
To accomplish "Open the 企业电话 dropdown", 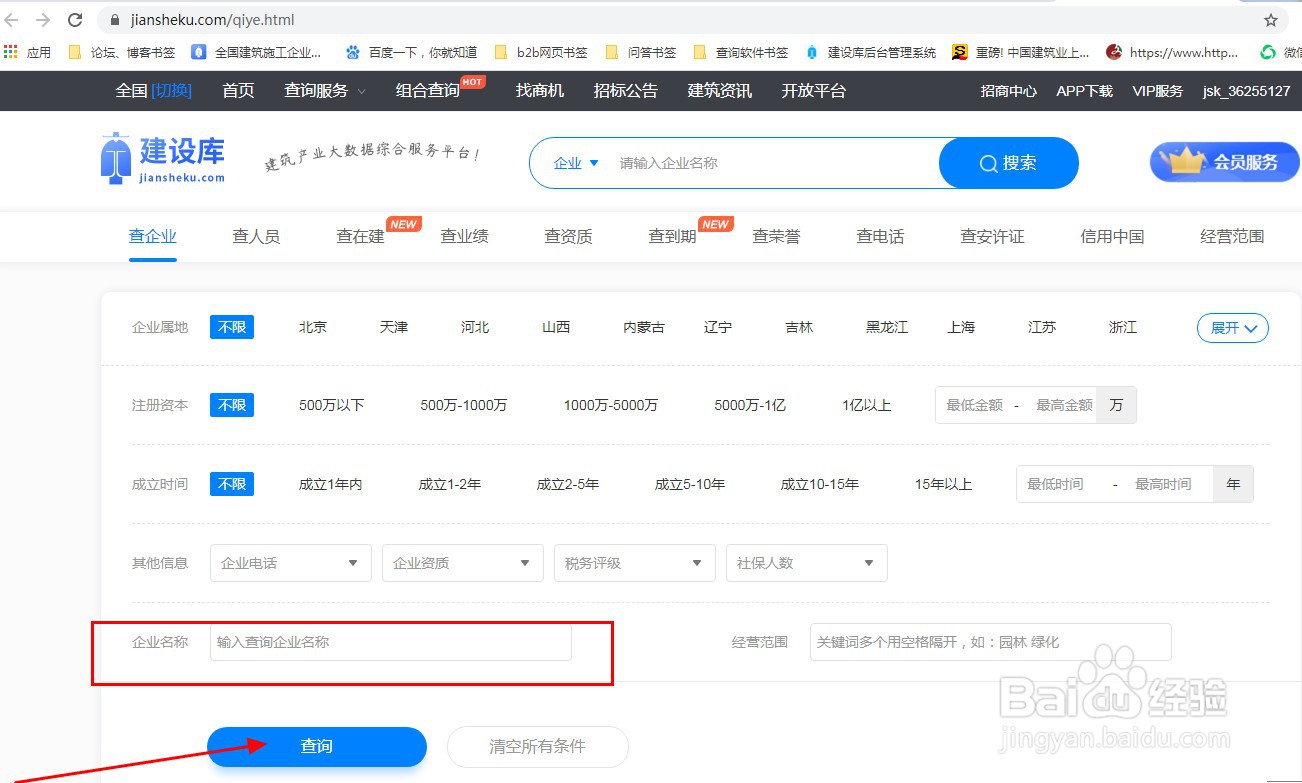I will point(290,563).
